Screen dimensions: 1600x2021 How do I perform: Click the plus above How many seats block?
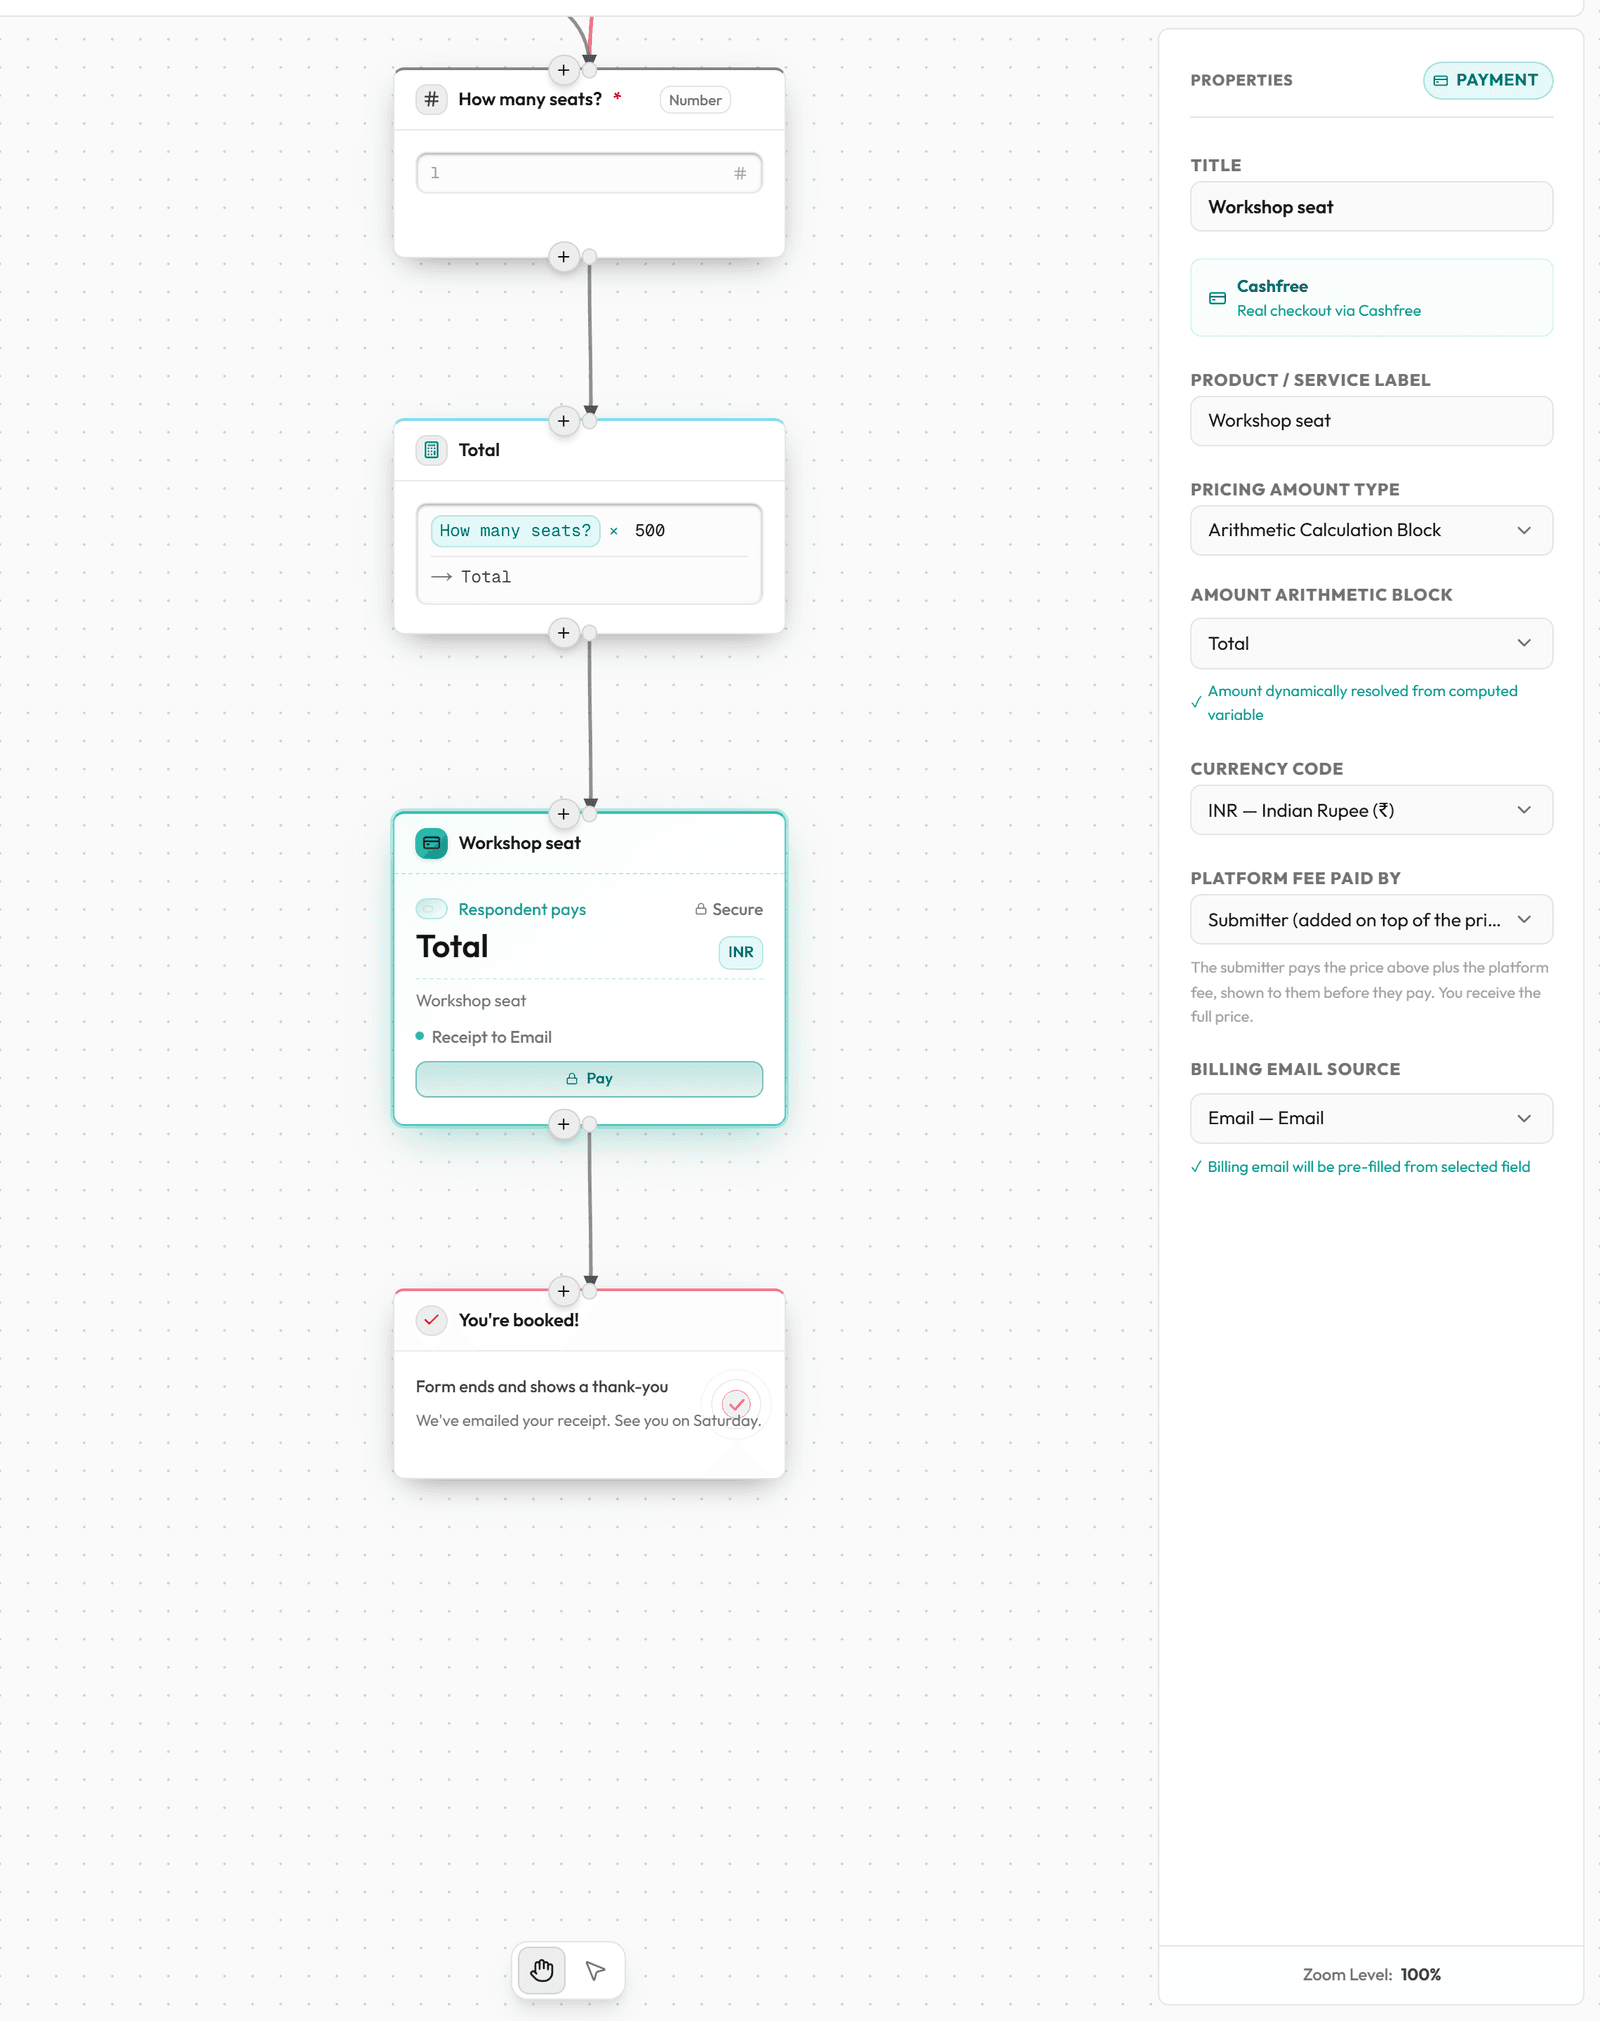point(564,70)
